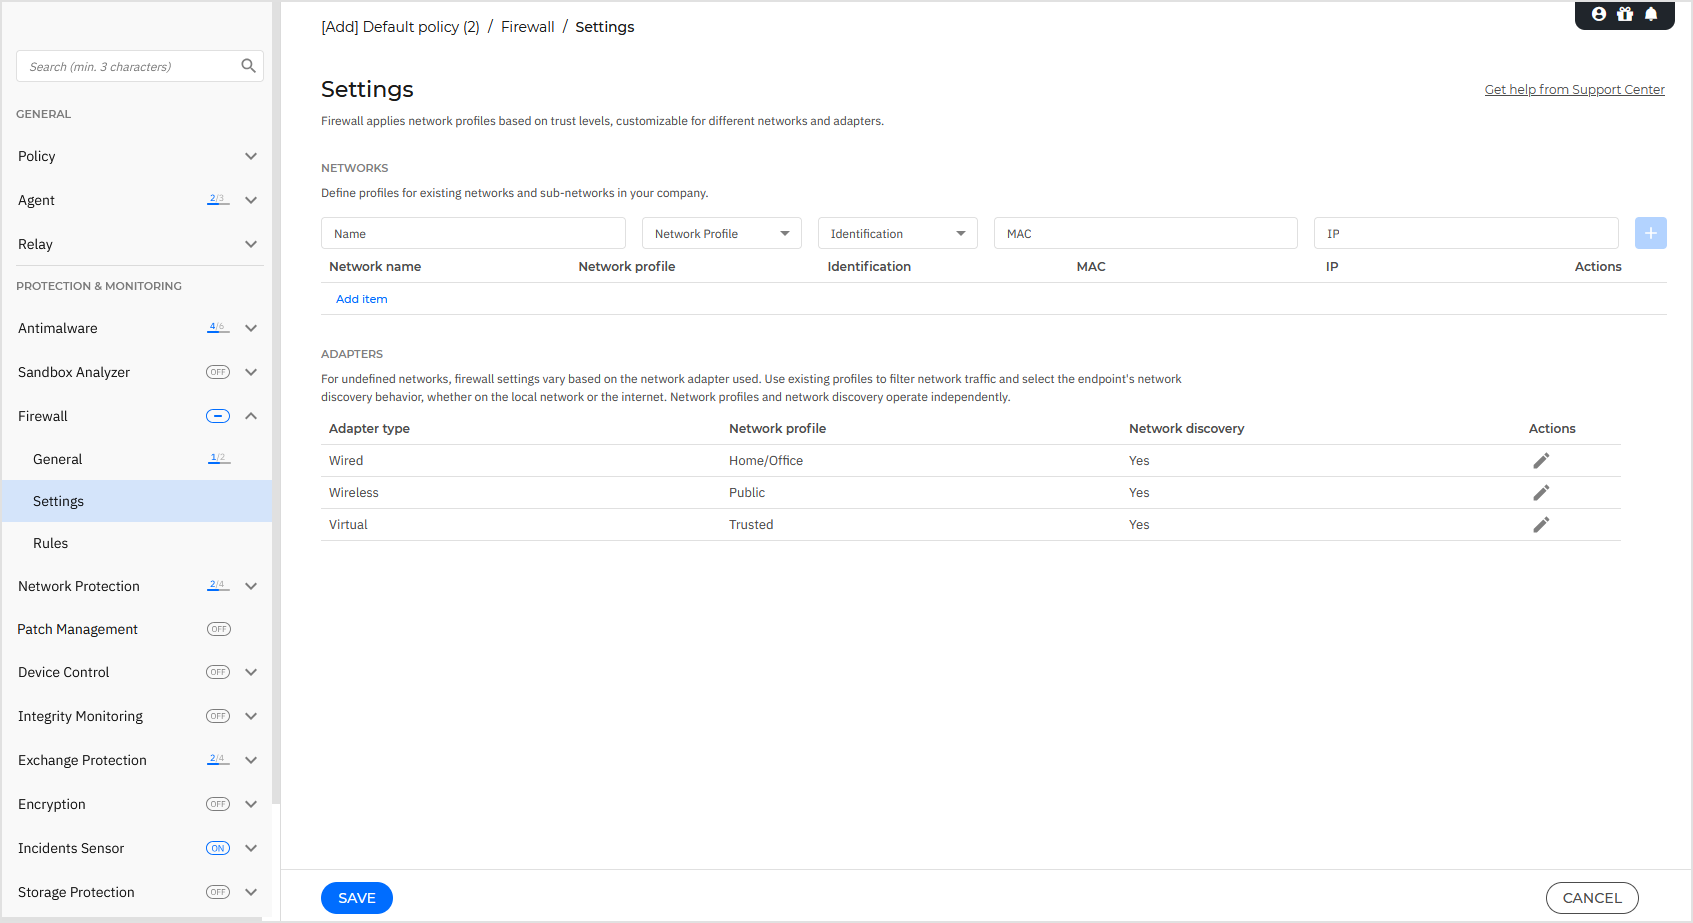The image size is (1693, 923).
Task: Click the SAVE button
Action: [x=356, y=897]
